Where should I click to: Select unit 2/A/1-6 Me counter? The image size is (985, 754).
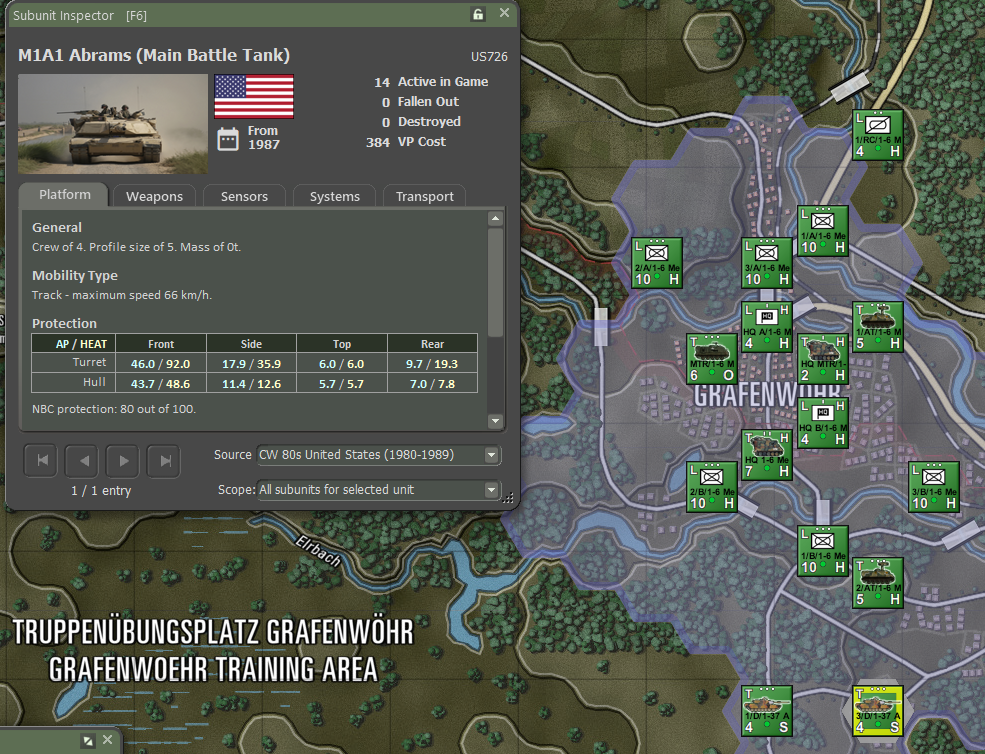(x=656, y=263)
